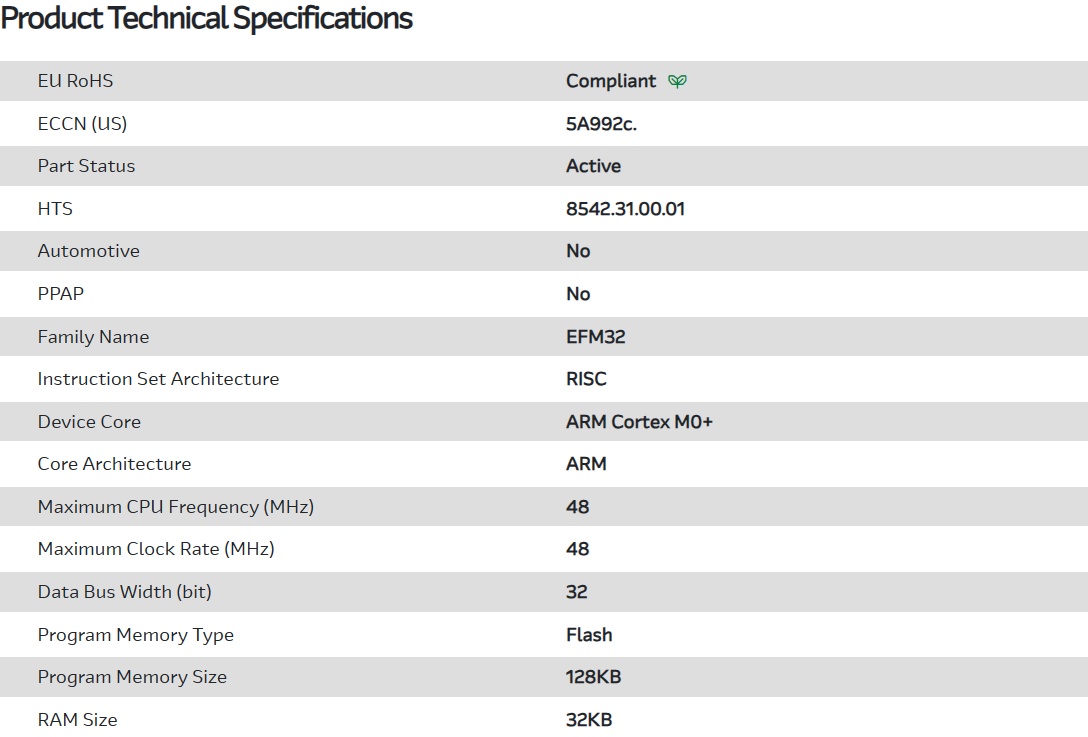Click the Core Architecture label
Viewport: 1088px width, 737px height.
pos(114,464)
